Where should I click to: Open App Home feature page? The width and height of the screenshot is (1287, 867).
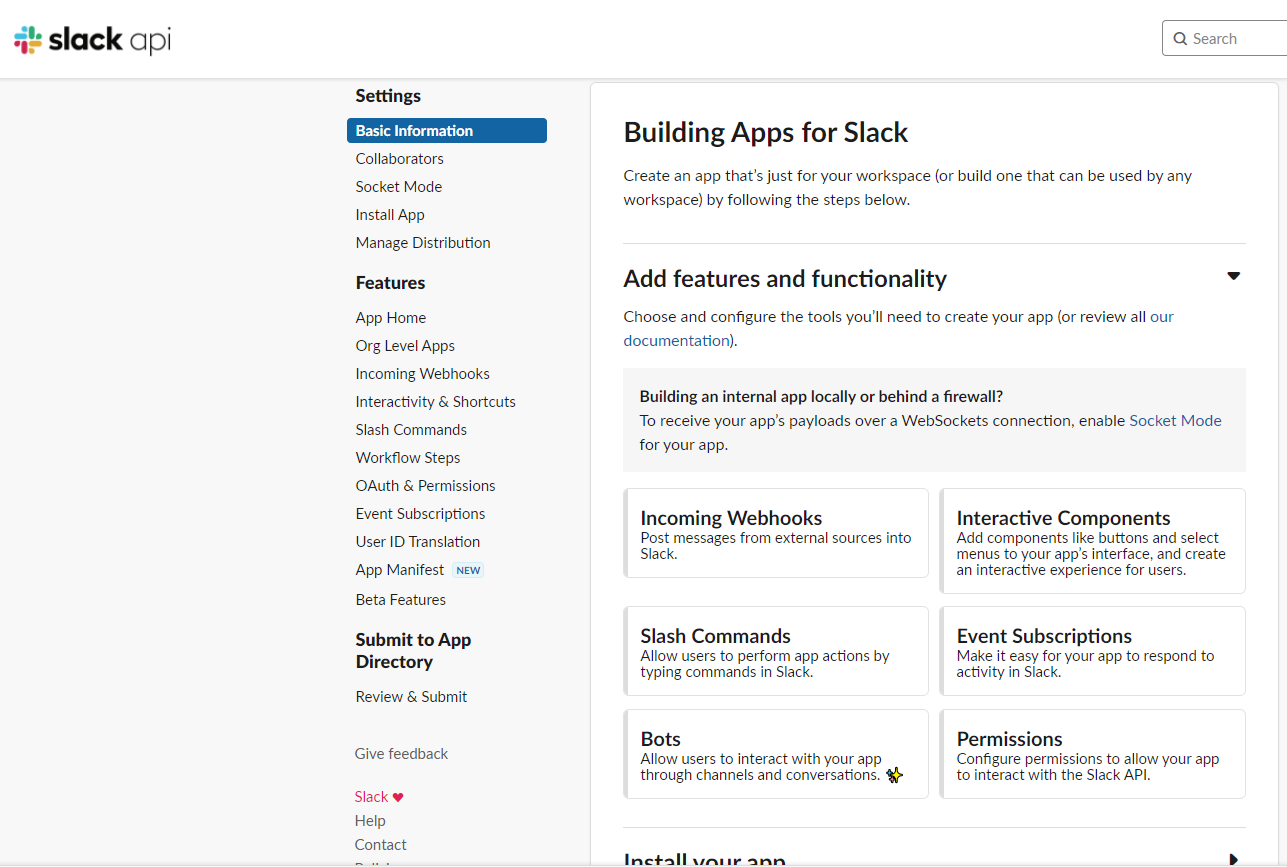coord(391,318)
